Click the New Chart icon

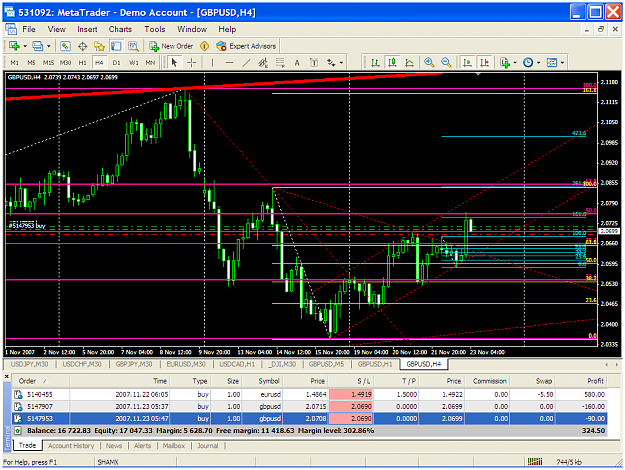pyautogui.click(x=14, y=46)
